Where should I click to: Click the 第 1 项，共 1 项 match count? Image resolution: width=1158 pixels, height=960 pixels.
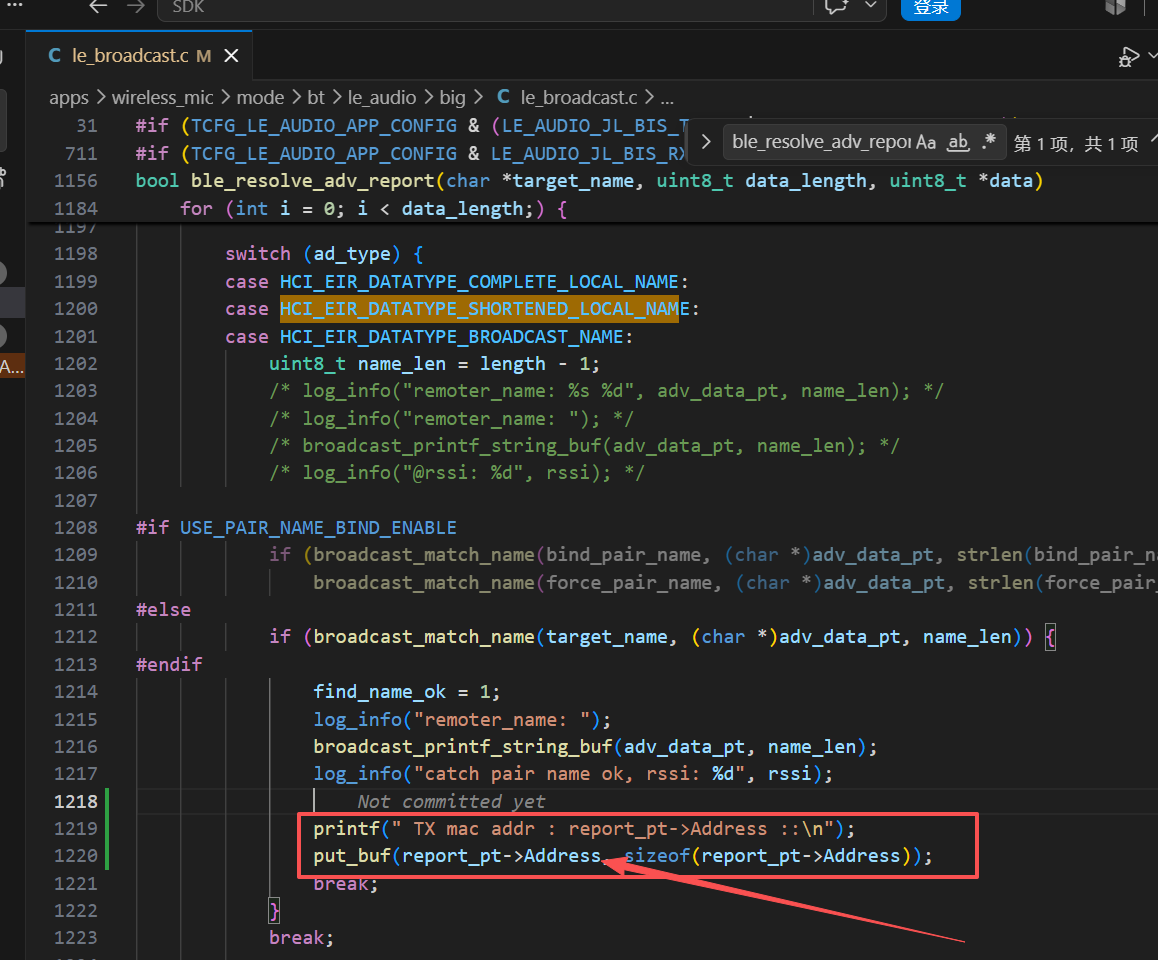tap(1075, 143)
